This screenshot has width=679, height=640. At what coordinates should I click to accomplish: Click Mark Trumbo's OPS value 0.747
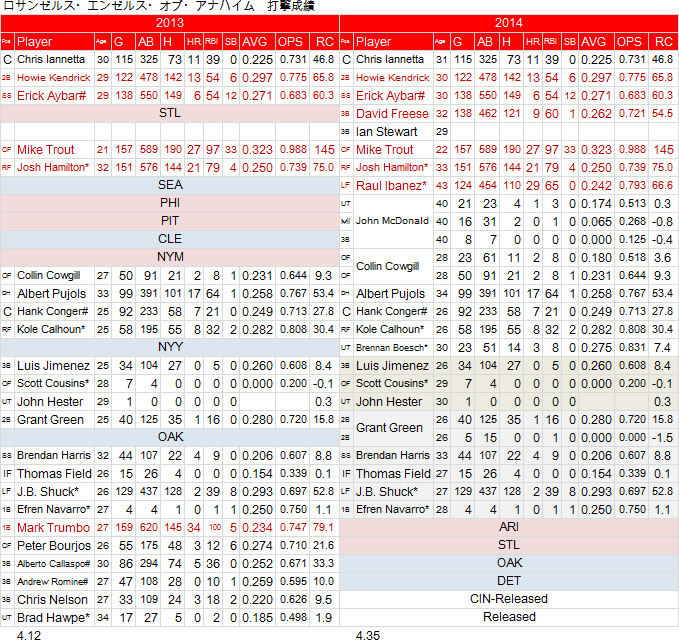(x=293, y=527)
